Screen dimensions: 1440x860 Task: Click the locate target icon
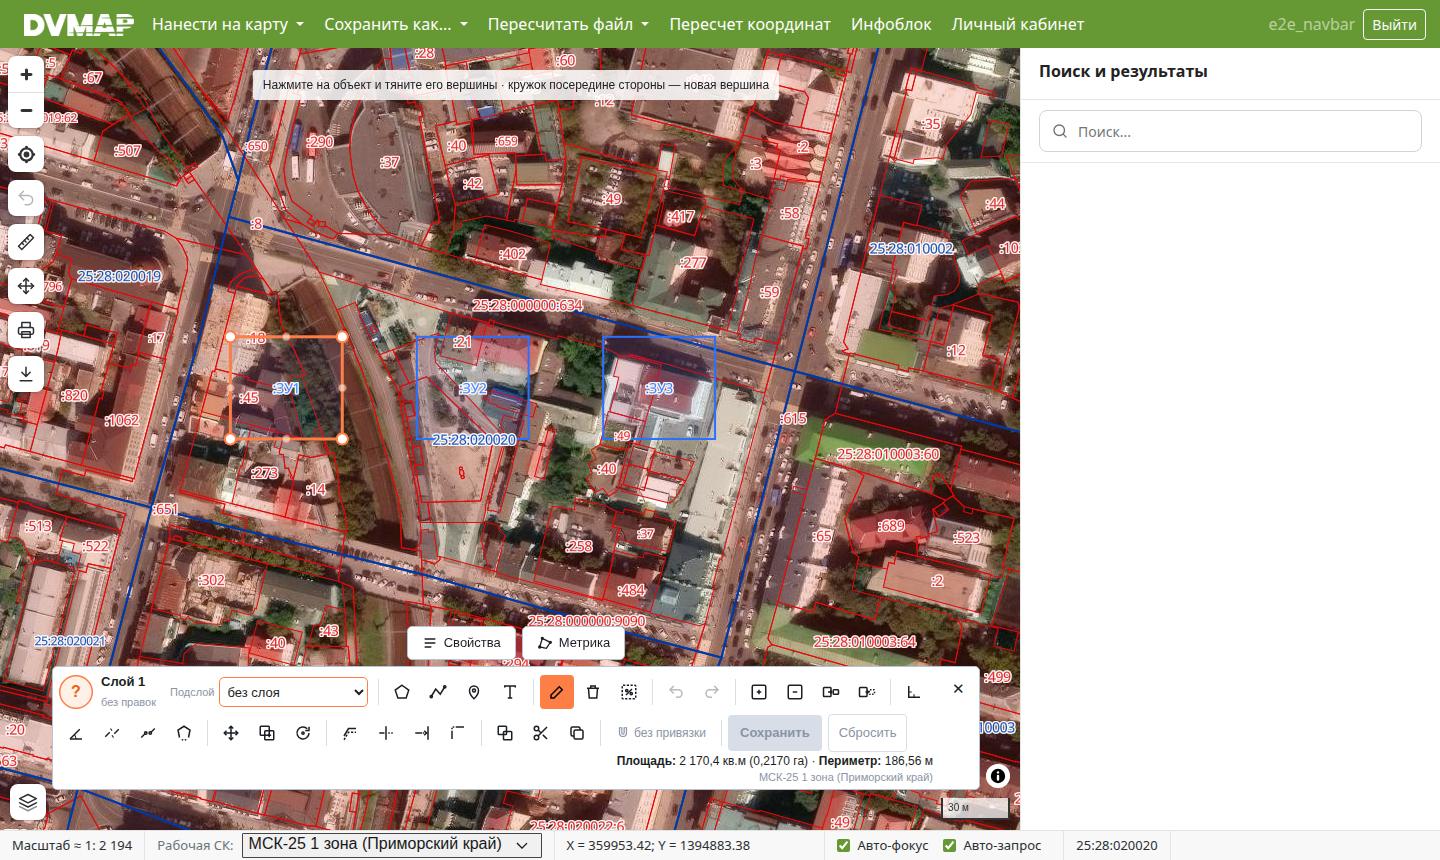coord(26,154)
